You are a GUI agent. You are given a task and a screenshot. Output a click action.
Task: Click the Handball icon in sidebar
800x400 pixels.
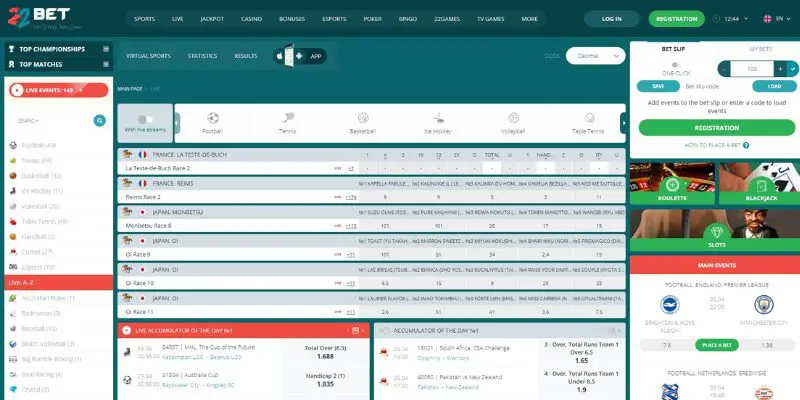pos(13,237)
